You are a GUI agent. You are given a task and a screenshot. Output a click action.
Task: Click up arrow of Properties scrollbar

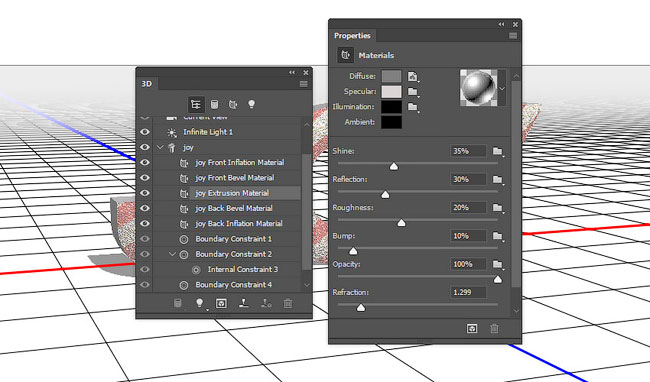(x=516, y=77)
